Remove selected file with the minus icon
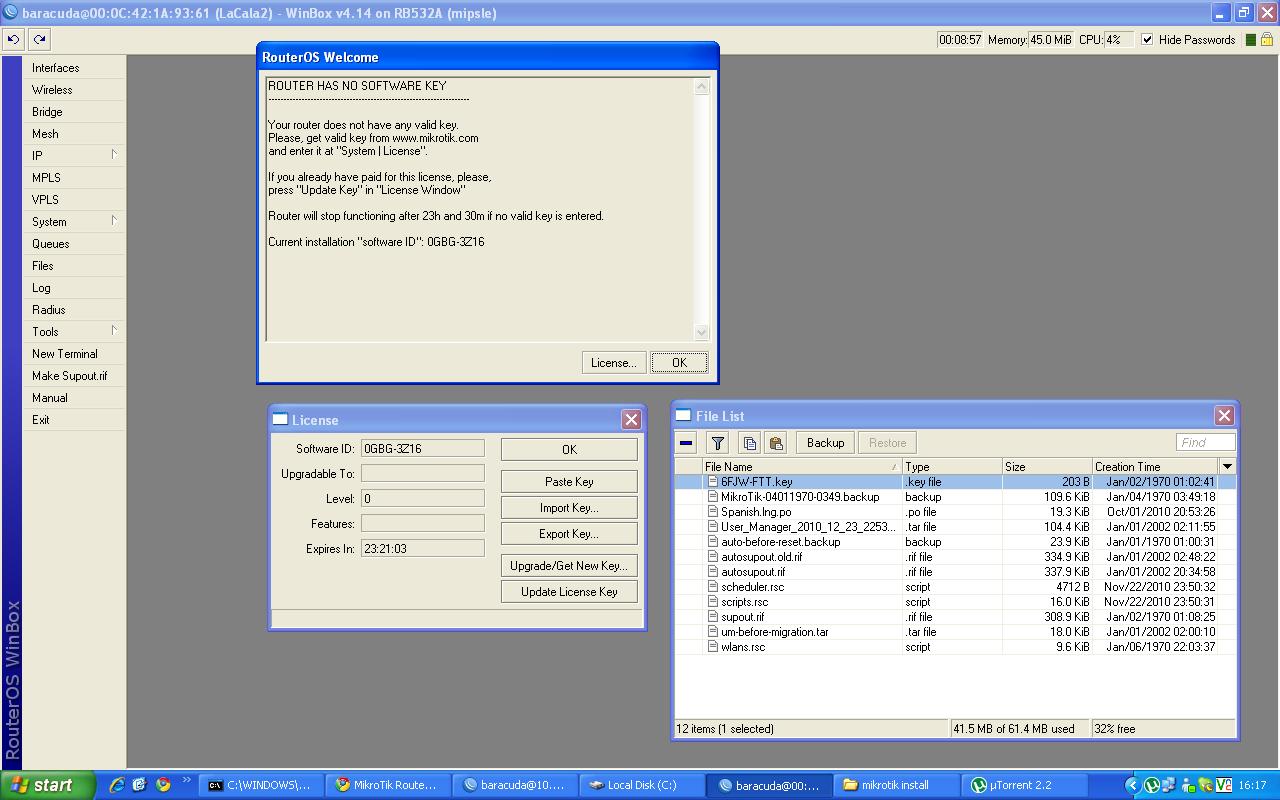This screenshot has height=800, width=1280. tap(686, 443)
